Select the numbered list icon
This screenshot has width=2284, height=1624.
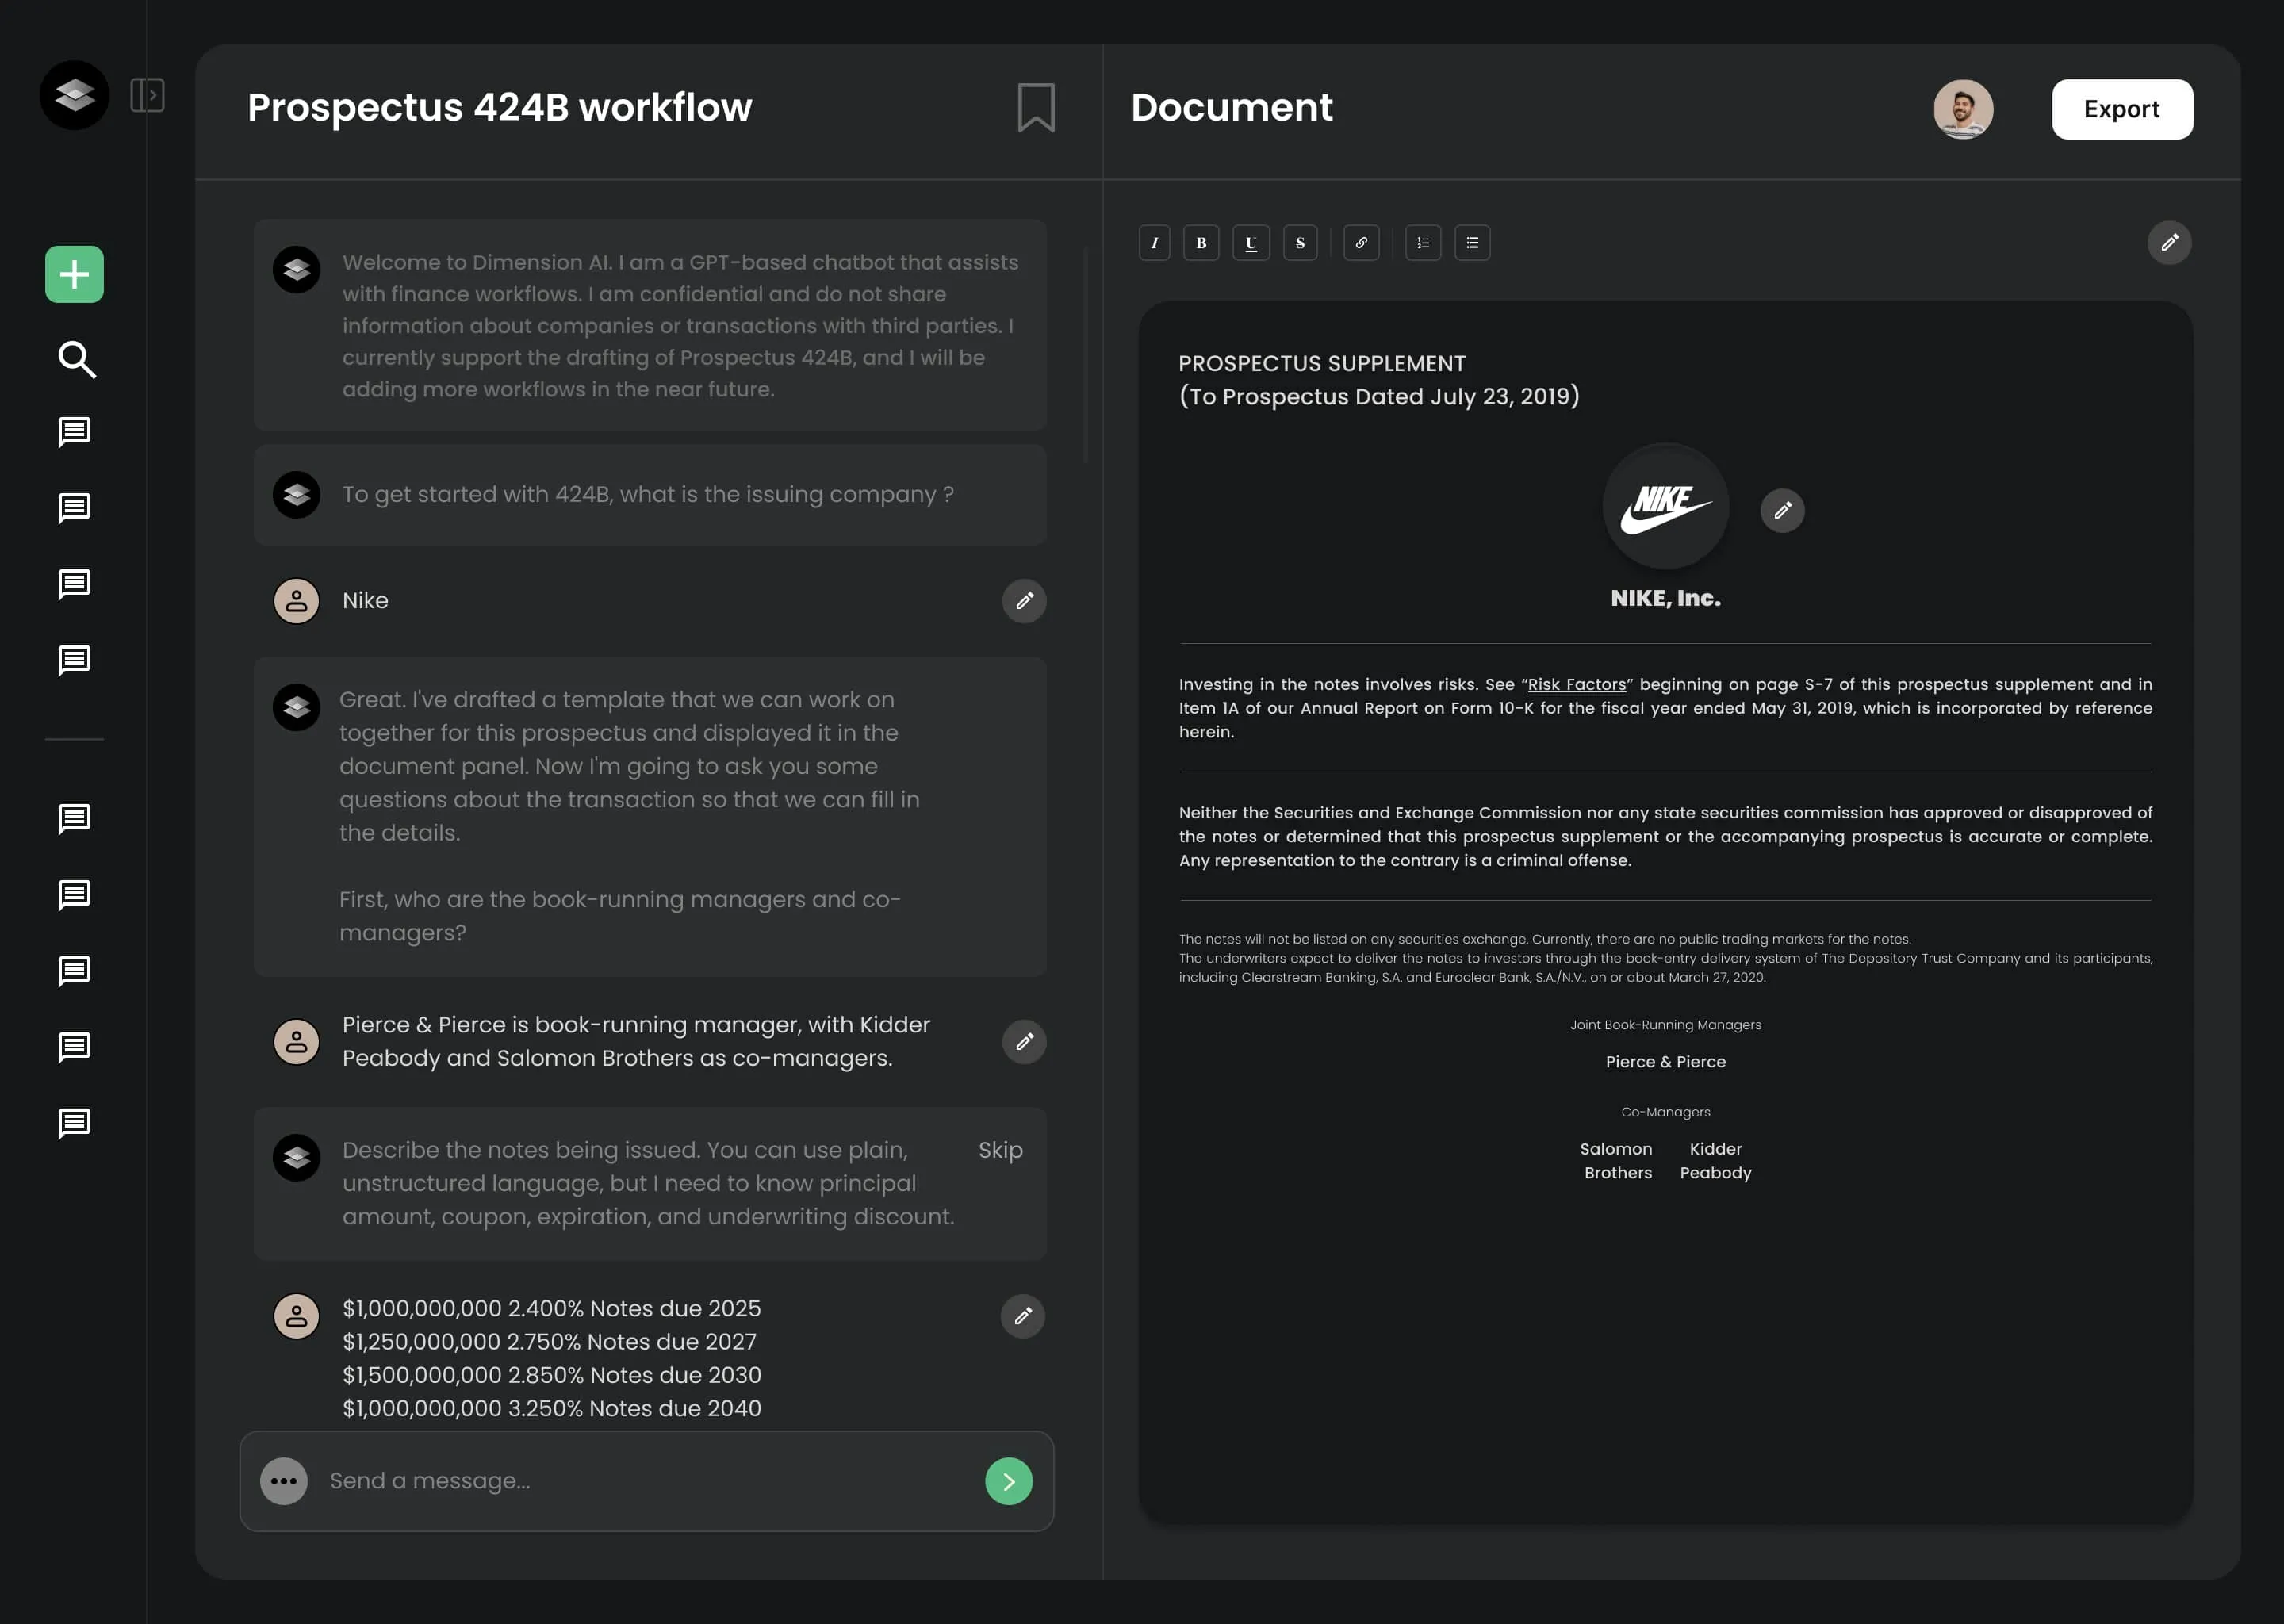click(x=1422, y=242)
